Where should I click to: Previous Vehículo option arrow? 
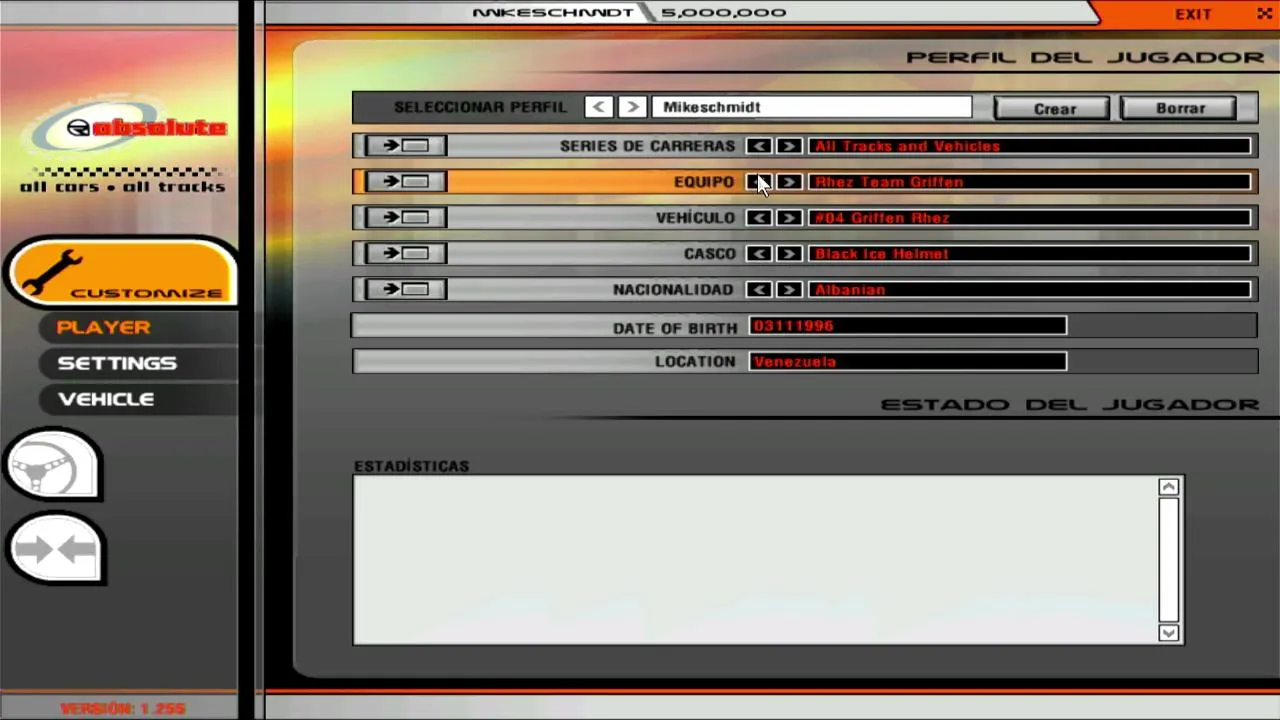pyautogui.click(x=759, y=218)
